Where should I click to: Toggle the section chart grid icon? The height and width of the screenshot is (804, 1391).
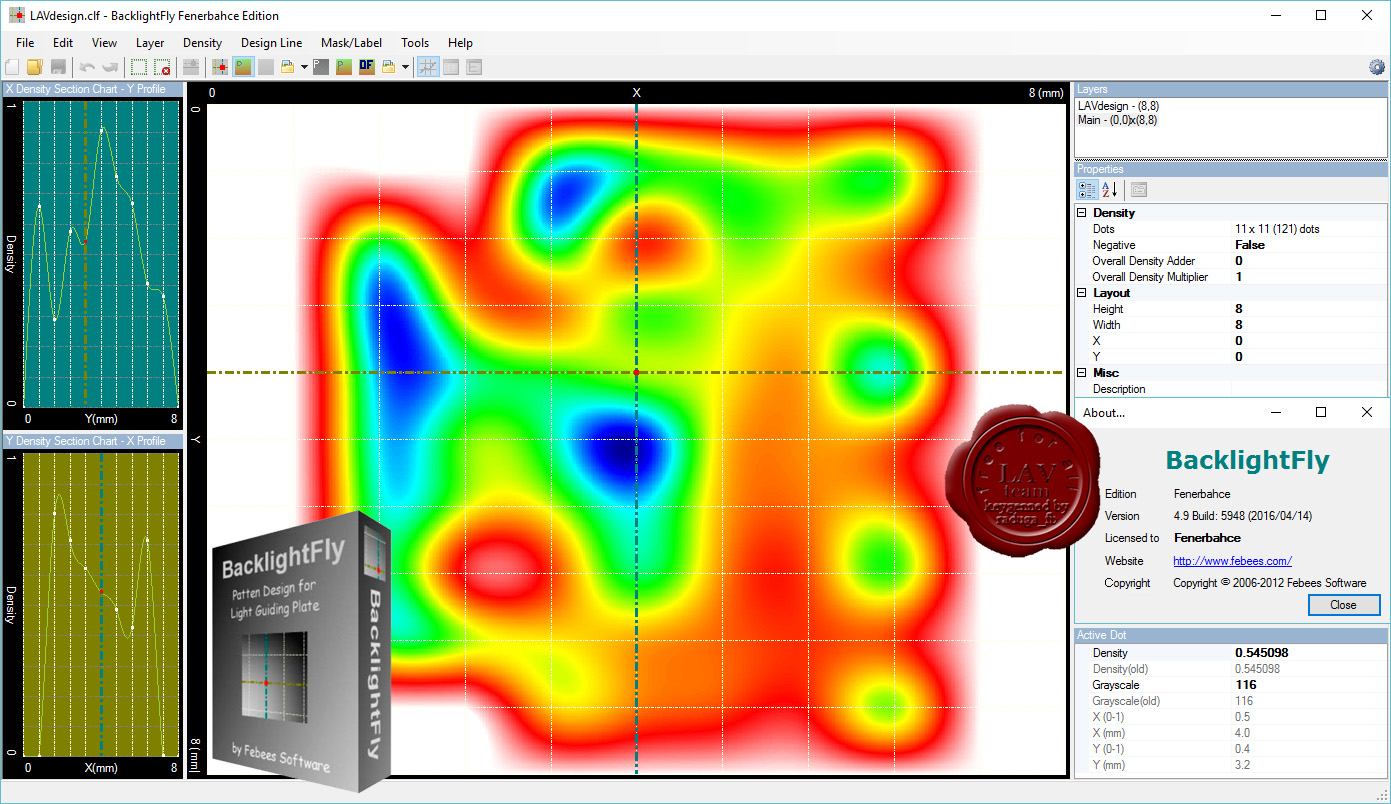point(428,67)
